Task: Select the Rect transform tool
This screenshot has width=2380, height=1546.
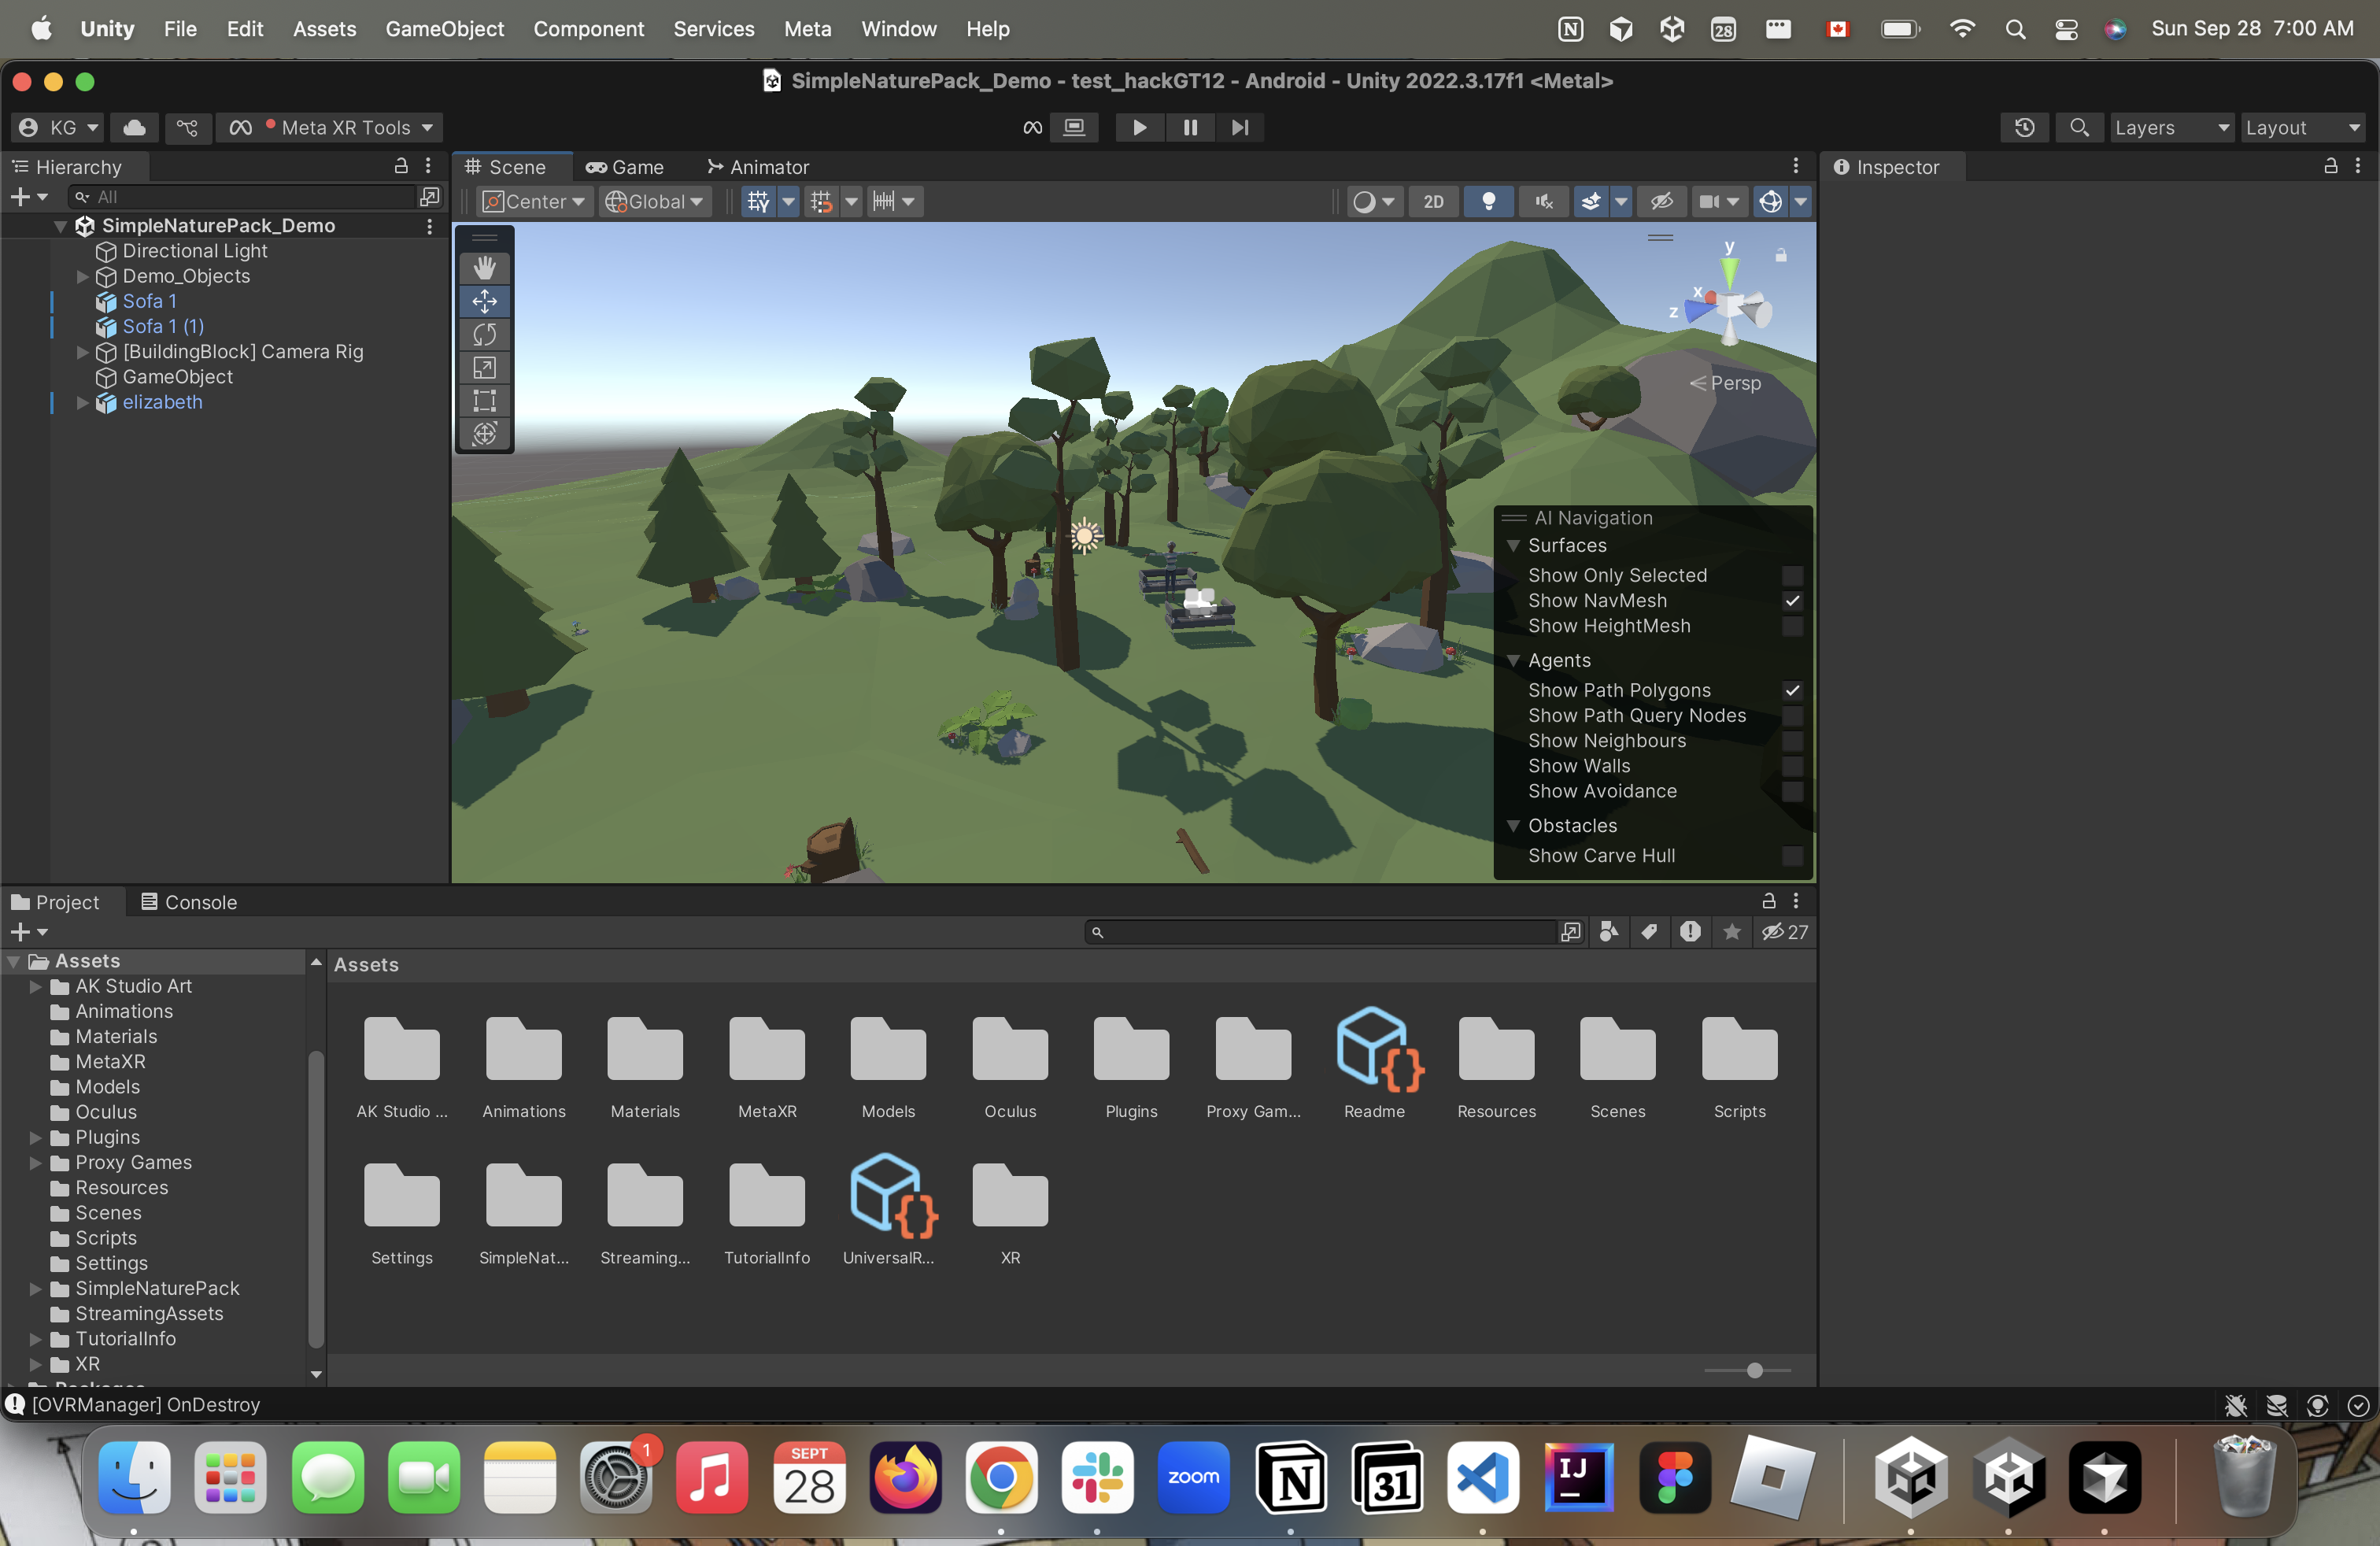Action: pyautogui.click(x=484, y=401)
